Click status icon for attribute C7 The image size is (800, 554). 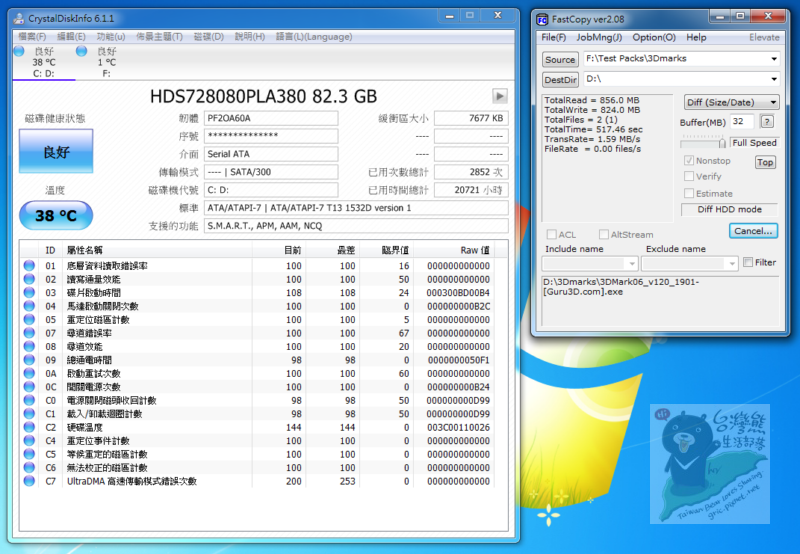pos(29,481)
